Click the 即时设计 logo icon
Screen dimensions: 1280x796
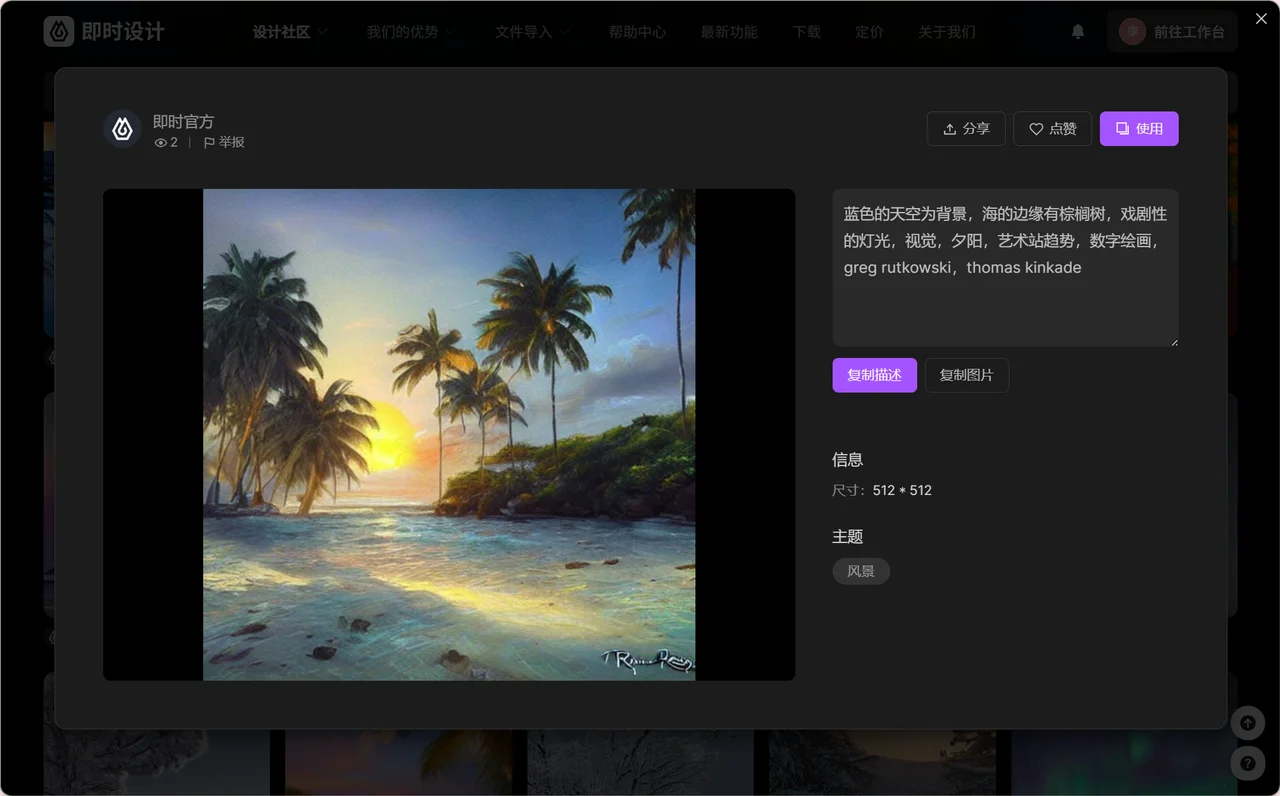[60, 31]
